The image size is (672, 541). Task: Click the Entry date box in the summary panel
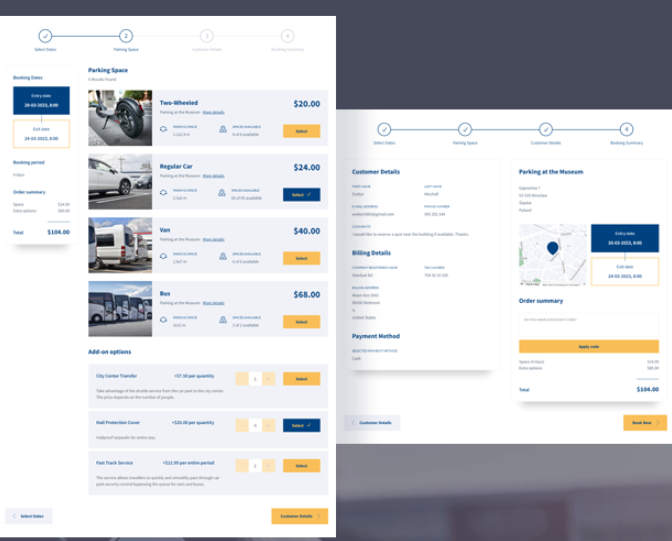point(625,238)
